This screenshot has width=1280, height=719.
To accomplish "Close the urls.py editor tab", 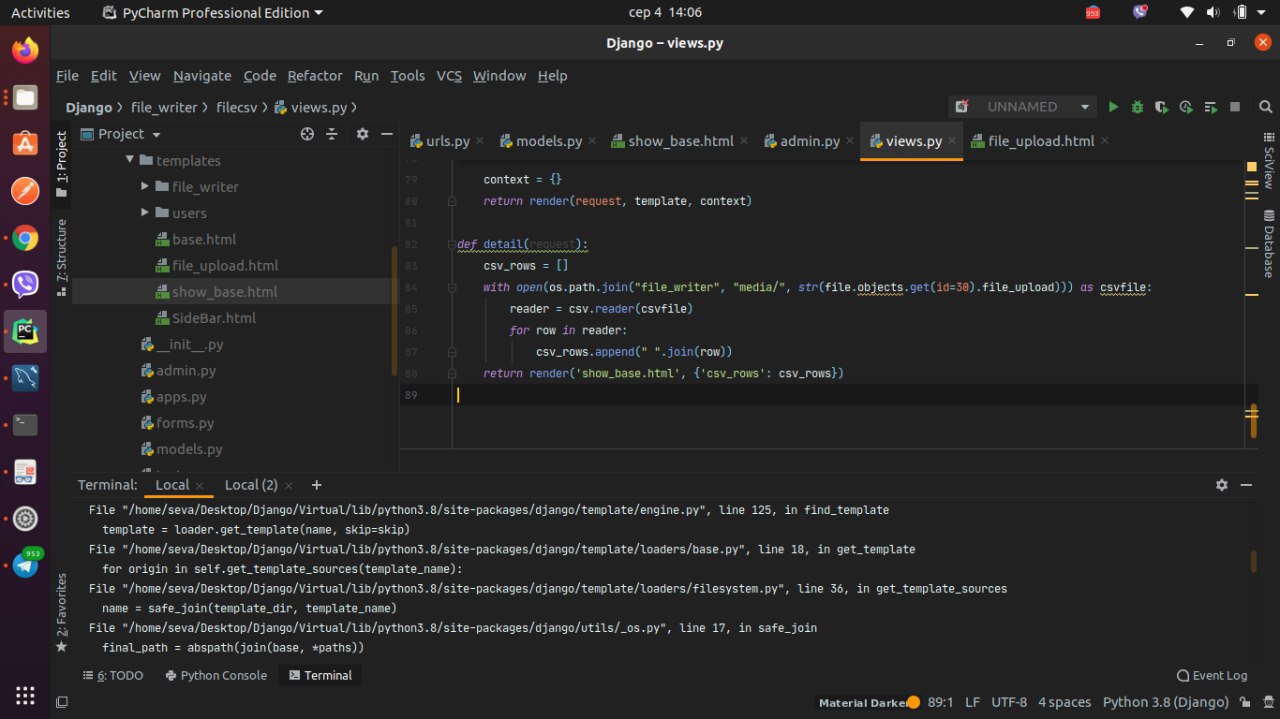I will click(x=480, y=141).
